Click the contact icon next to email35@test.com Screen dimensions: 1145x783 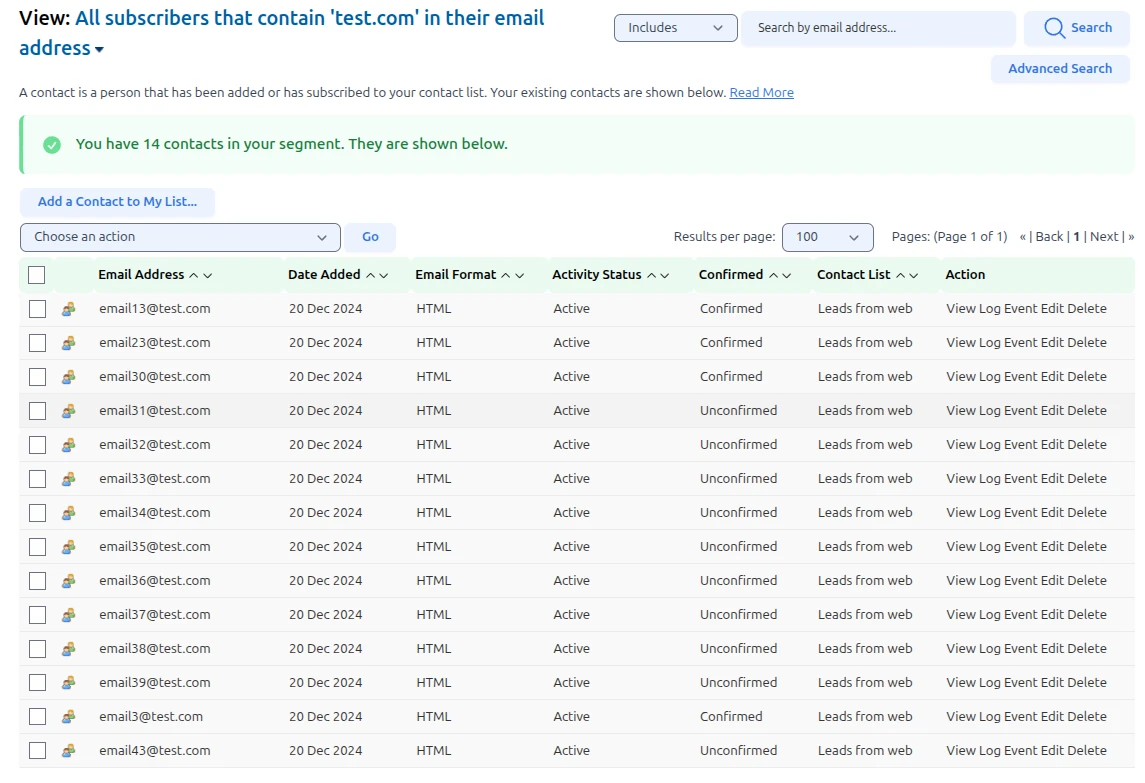pos(69,547)
